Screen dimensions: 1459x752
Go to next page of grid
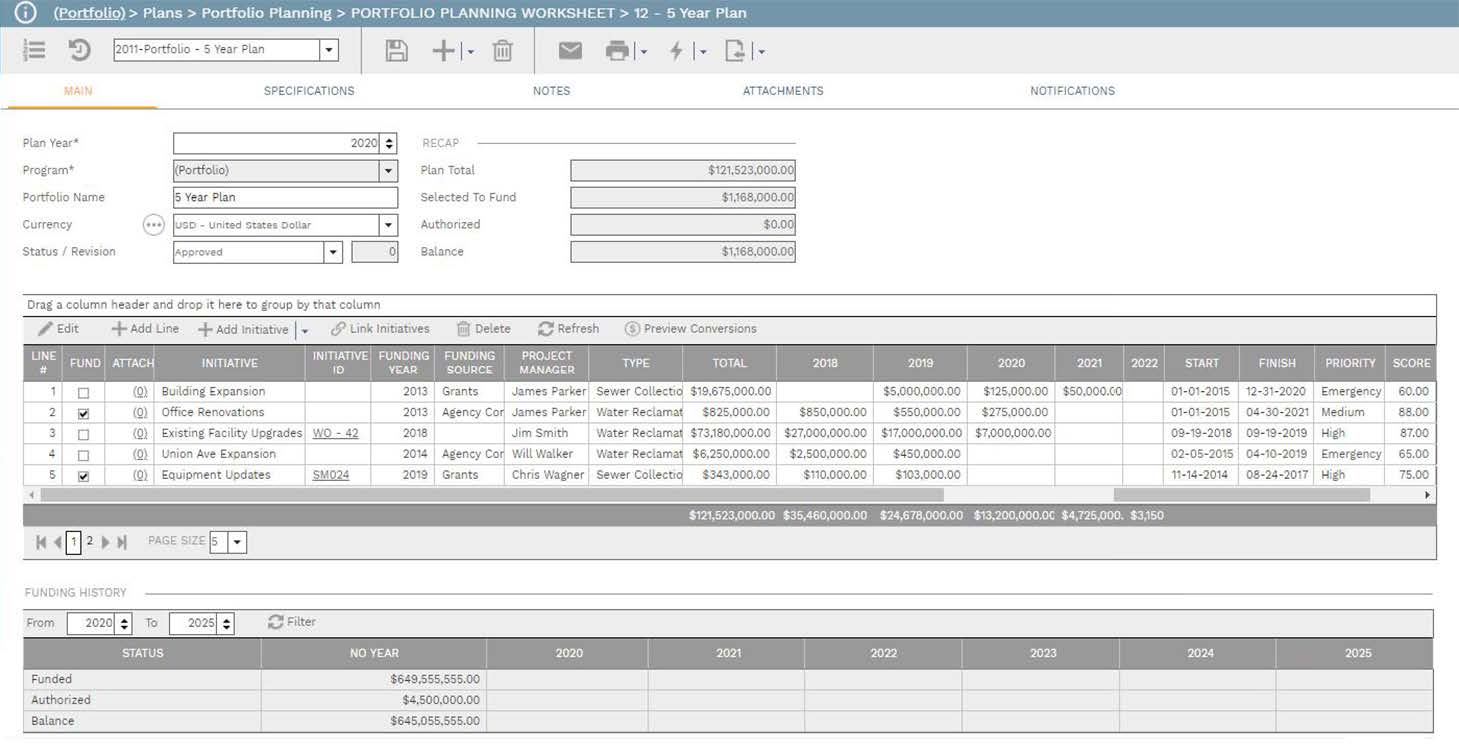[x=106, y=542]
